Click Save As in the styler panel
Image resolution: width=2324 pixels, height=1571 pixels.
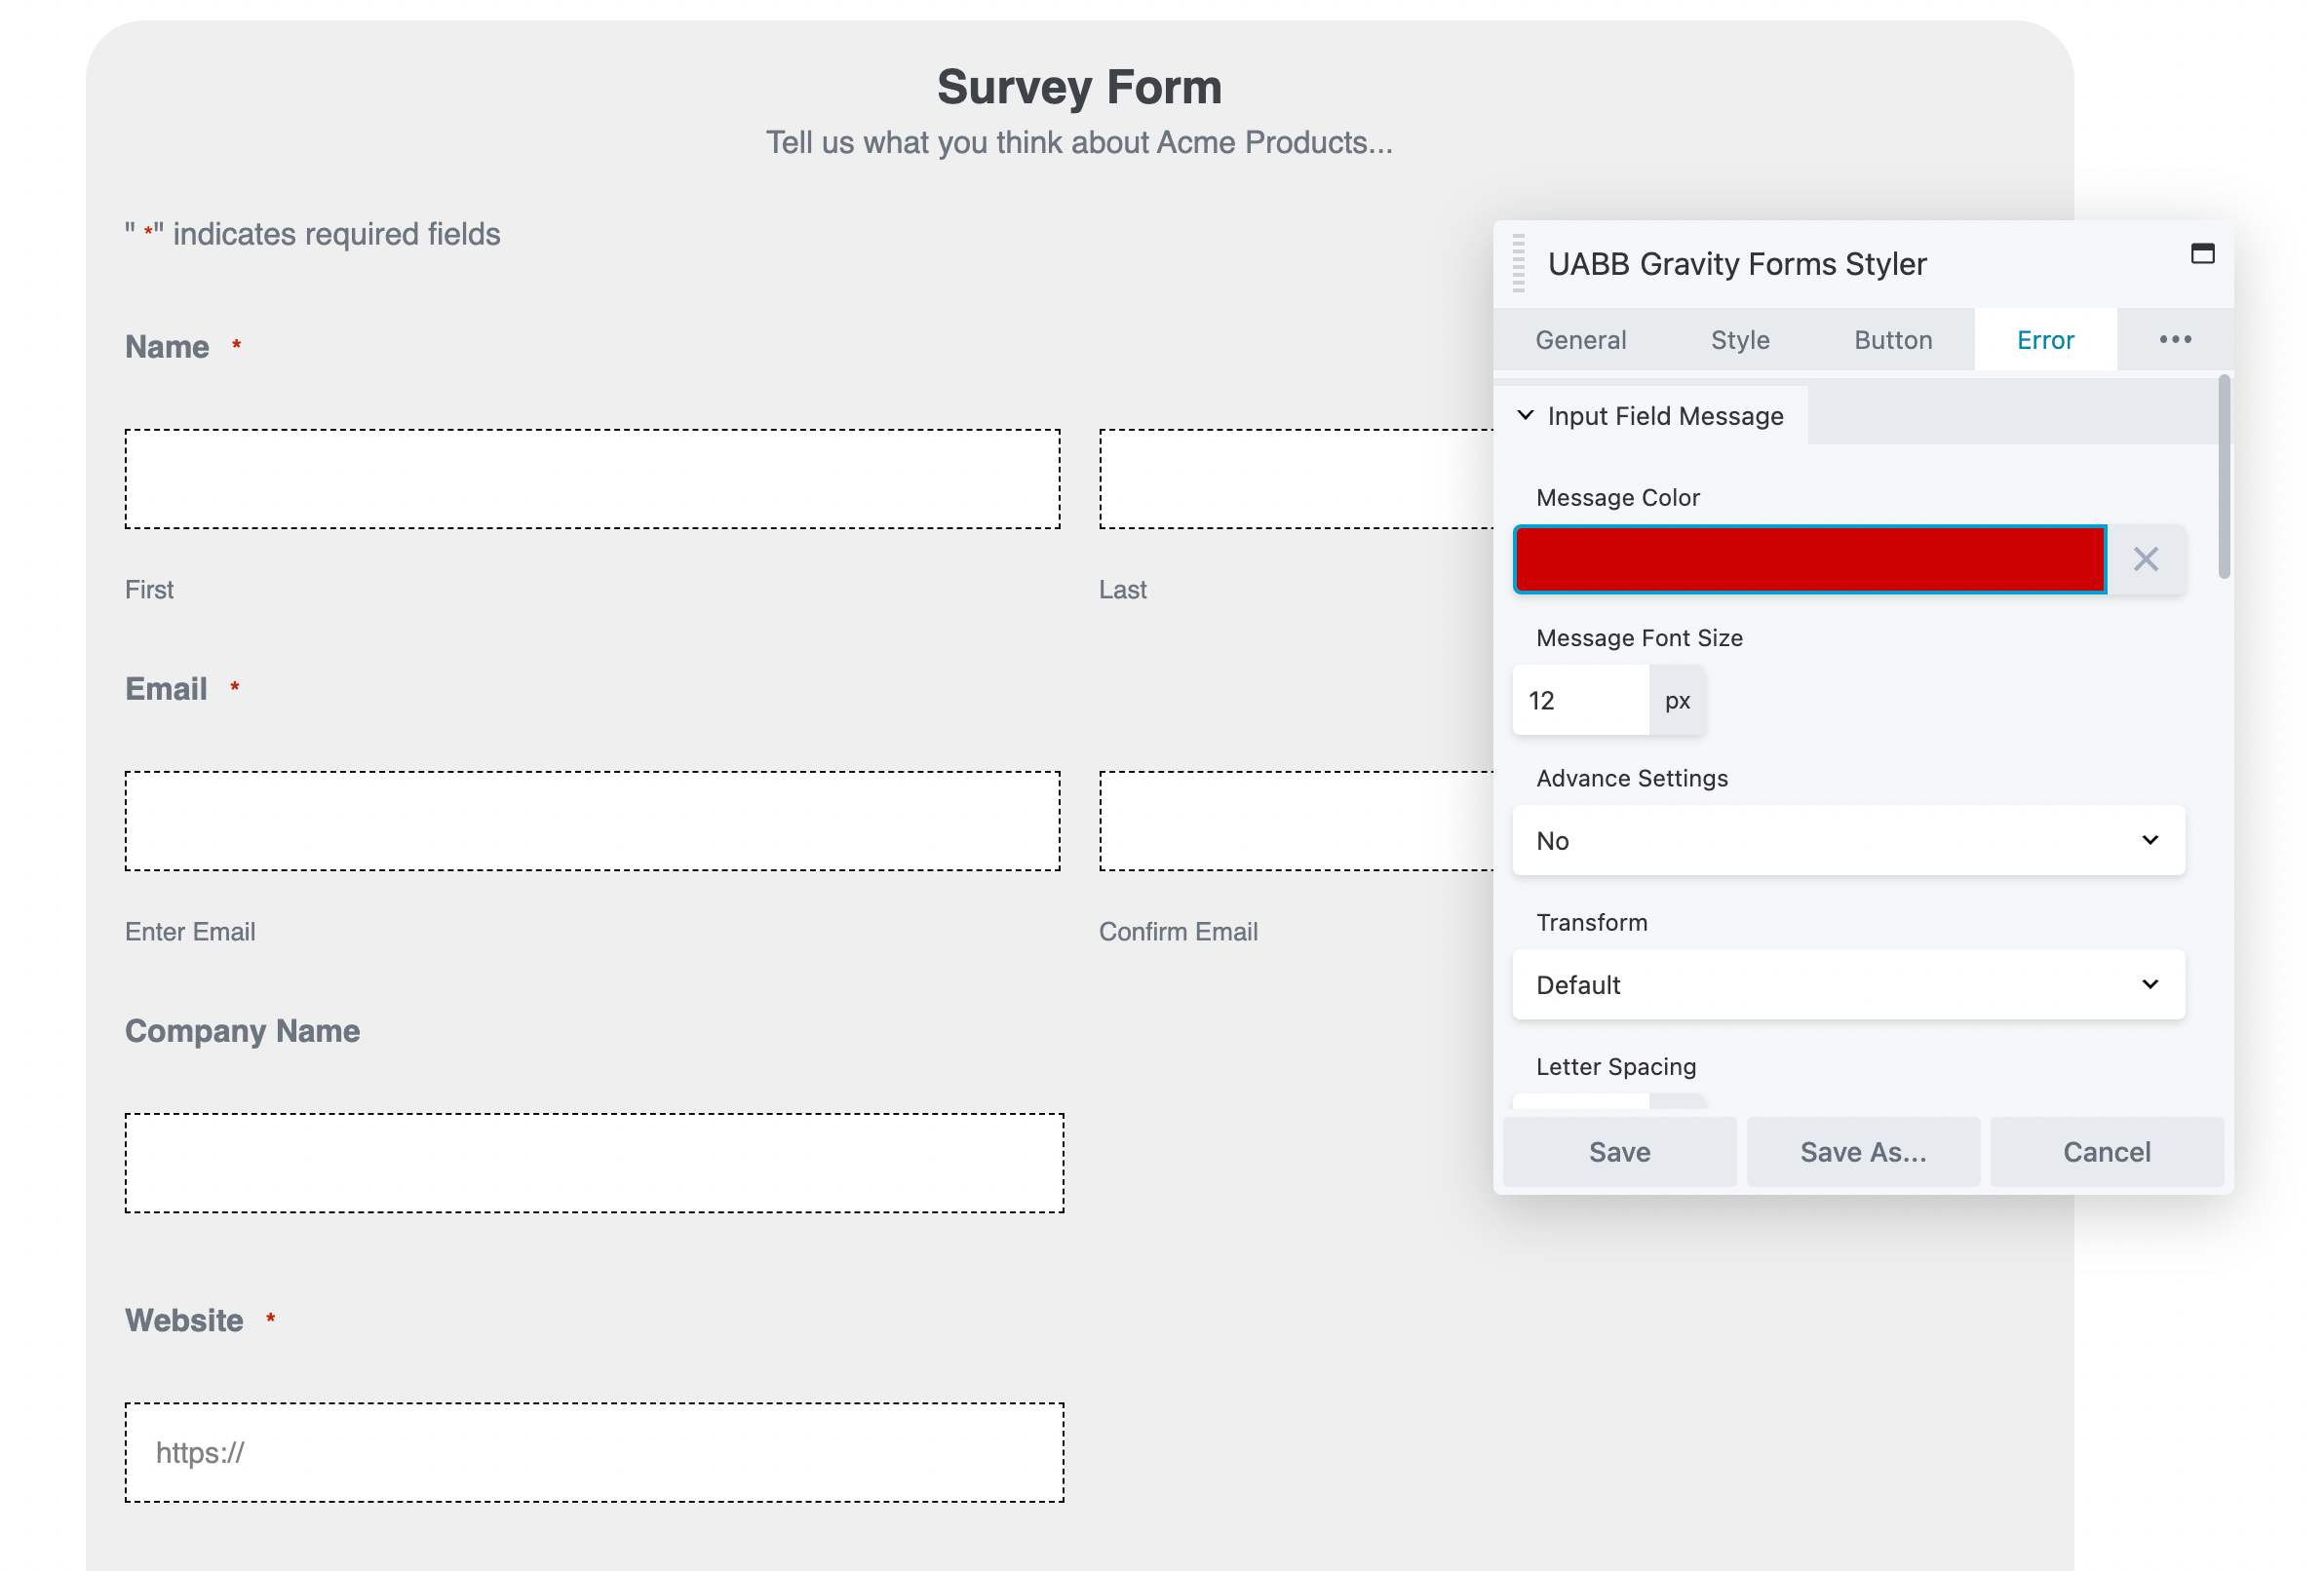1862,1151
